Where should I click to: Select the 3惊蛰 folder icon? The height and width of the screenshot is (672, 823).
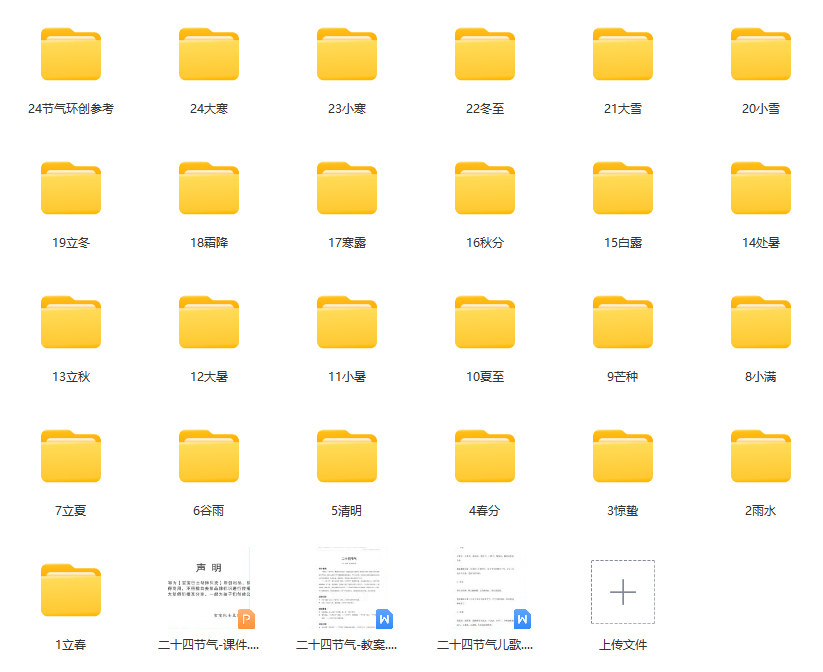[x=623, y=457]
